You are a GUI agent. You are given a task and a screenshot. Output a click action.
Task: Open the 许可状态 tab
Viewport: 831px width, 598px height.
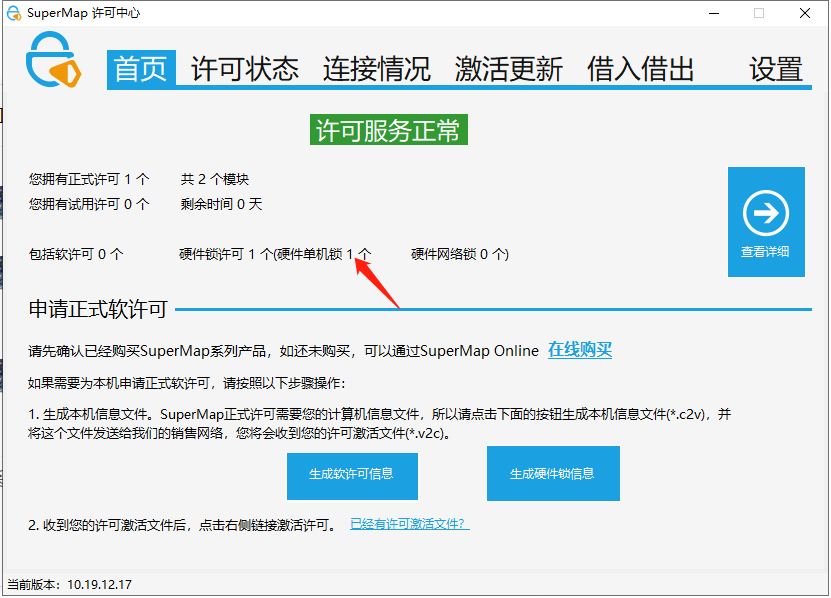tap(244, 69)
